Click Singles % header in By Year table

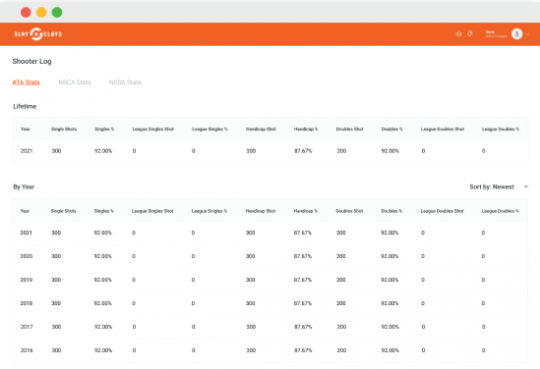pyautogui.click(x=104, y=211)
